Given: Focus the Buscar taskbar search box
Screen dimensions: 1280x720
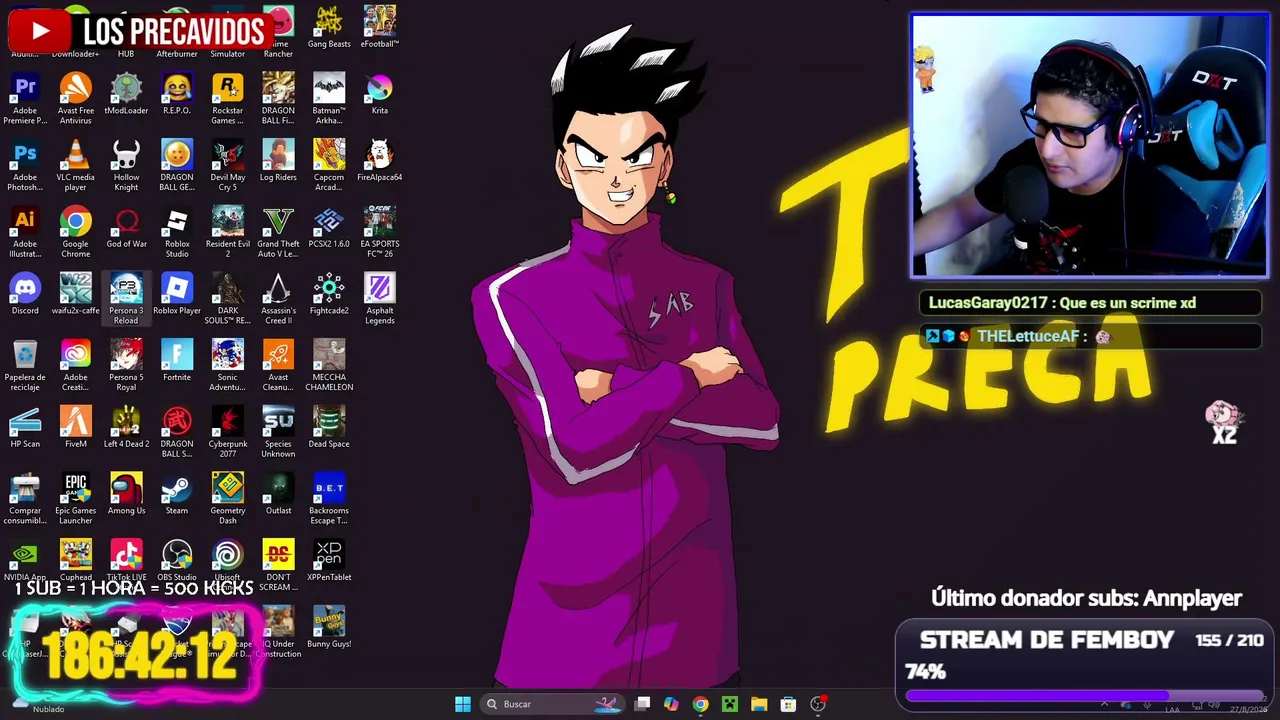Looking at the screenshot, I should (554, 704).
